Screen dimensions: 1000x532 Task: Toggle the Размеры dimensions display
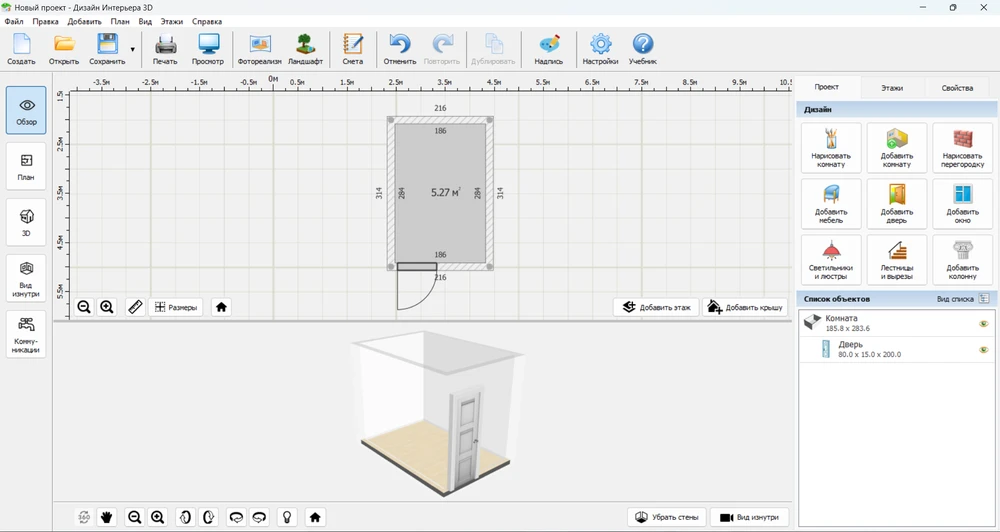click(176, 307)
